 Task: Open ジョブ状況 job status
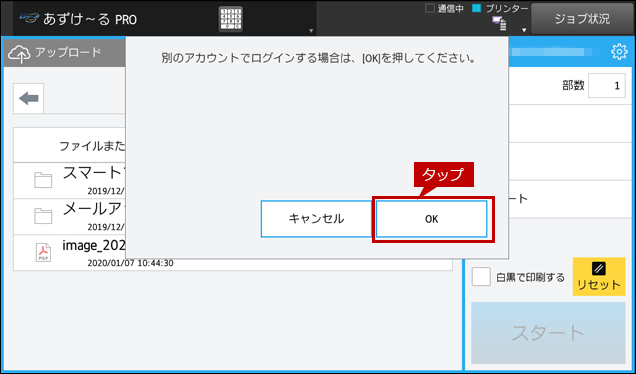click(582, 19)
